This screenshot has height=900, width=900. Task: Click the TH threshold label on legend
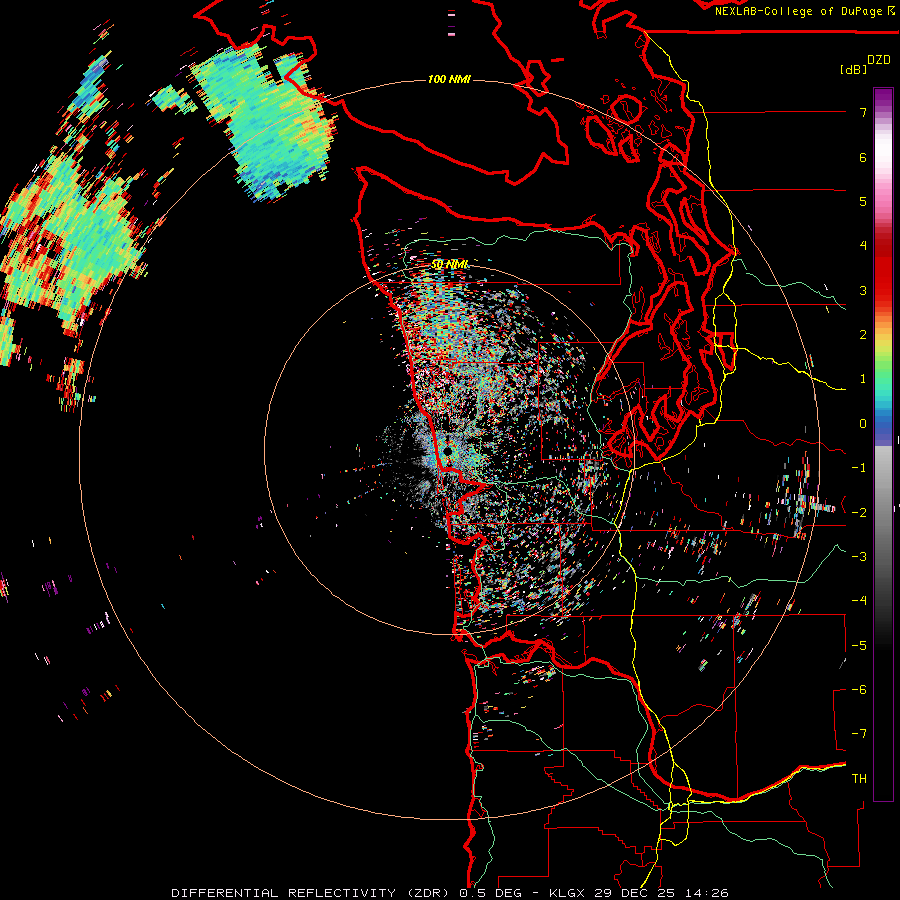(859, 779)
